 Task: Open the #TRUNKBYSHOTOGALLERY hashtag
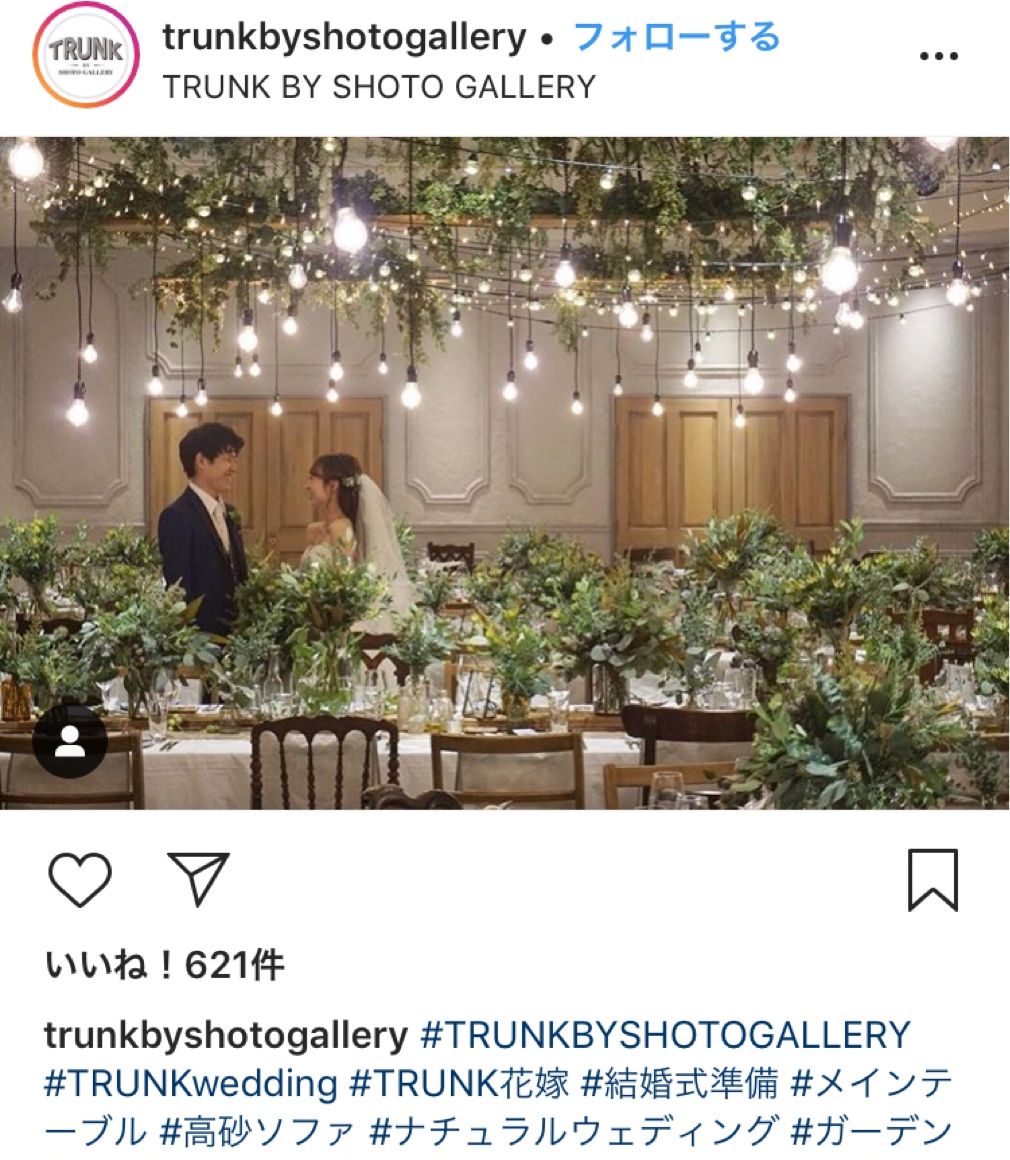(665, 1035)
